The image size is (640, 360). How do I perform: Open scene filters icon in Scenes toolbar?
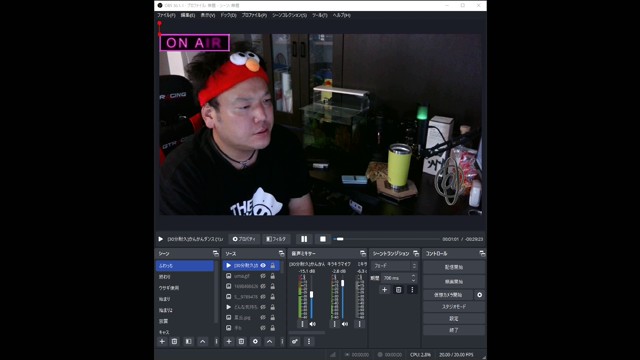point(188,341)
